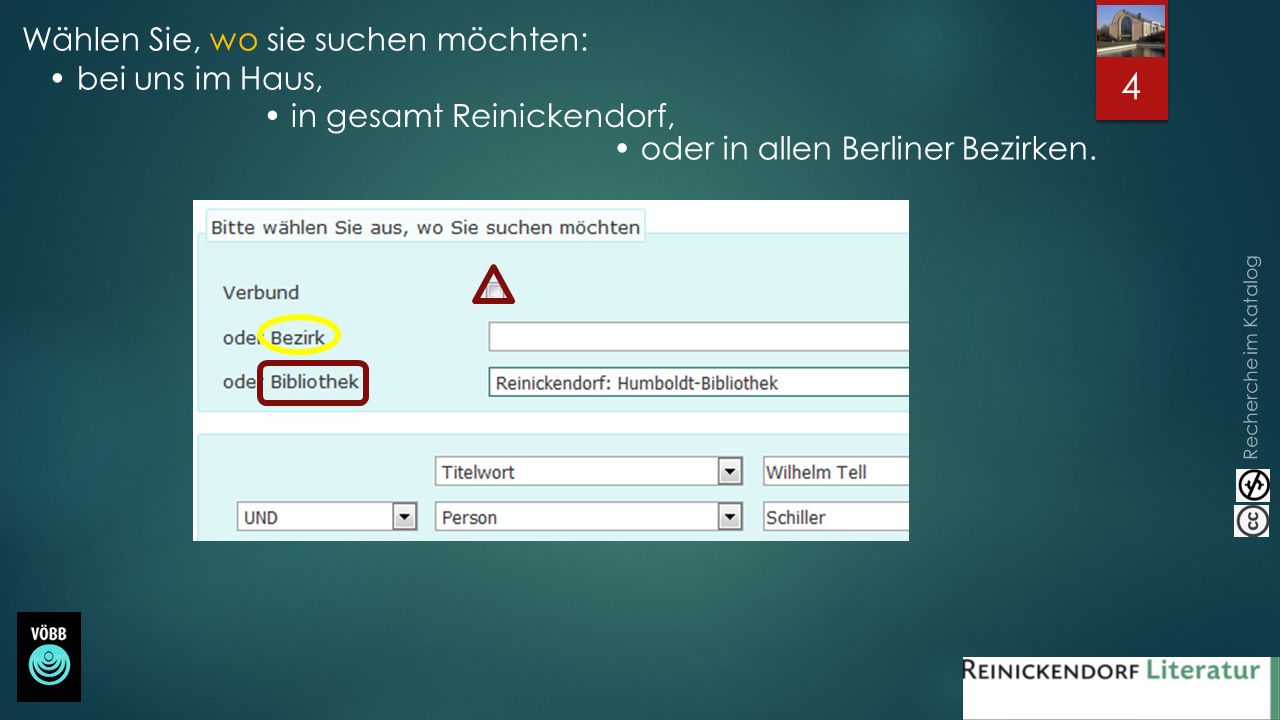1280x720 pixels.
Task: Click the upper Creative Commons license icon
Action: (x=1252, y=485)
